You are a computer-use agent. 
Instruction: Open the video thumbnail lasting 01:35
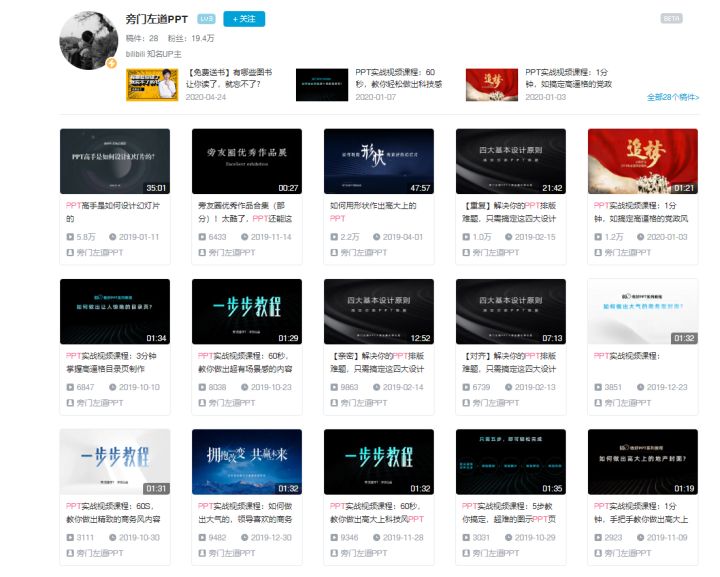coord(511,462)
